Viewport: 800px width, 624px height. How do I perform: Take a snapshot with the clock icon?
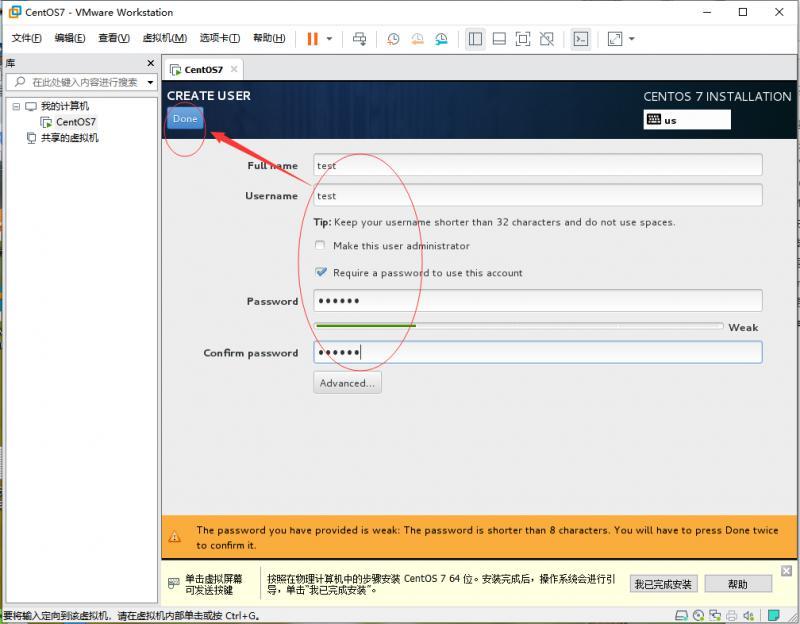click(393, 39)
